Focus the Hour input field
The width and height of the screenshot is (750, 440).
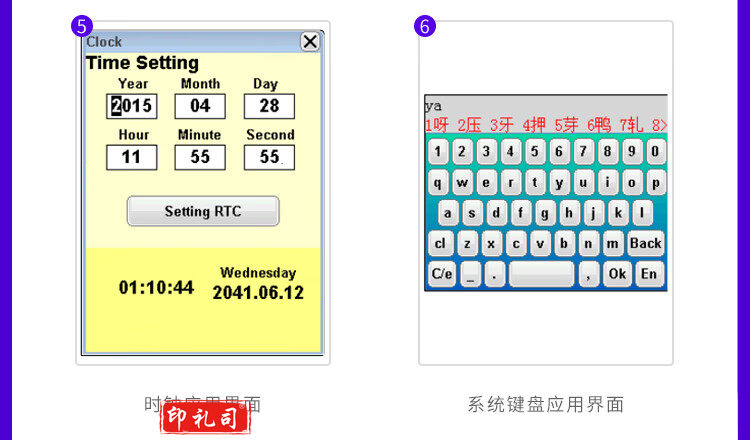click(x=131, y=157)
